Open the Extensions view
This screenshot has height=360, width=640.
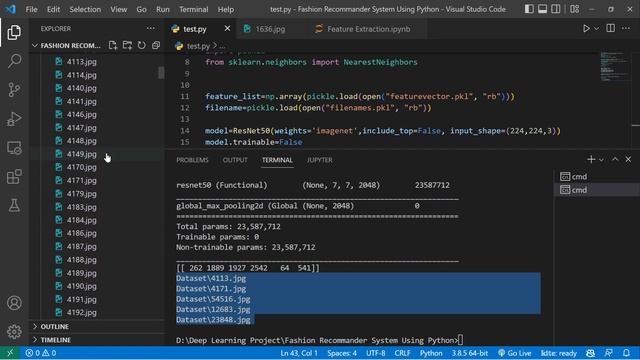(14, 177)
